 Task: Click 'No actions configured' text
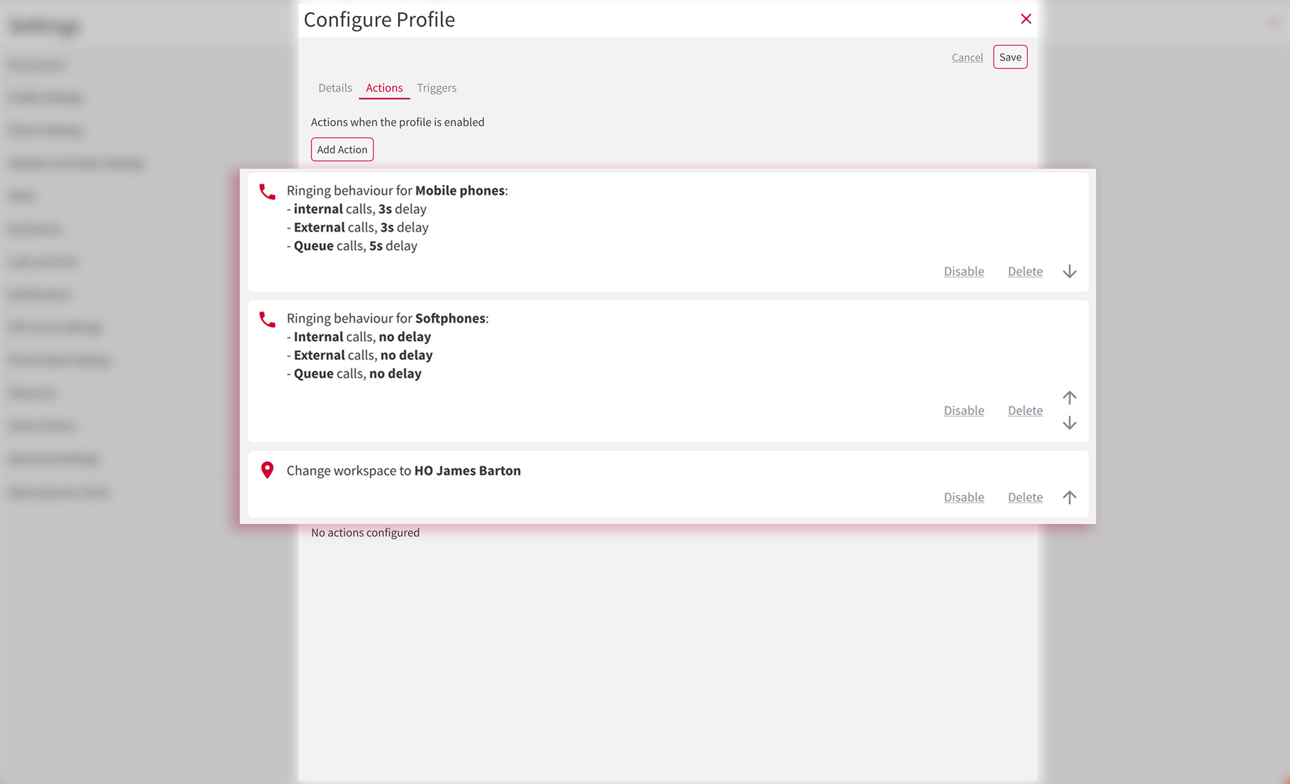click(x=365, y=532)
